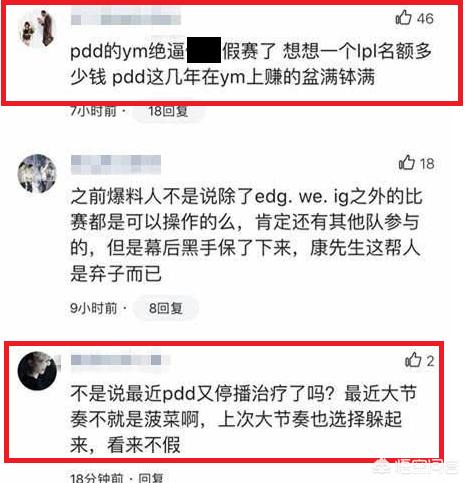Image resolution: width=468 pixels, height=483 pixels.
Task: Click the black censored box in first comment
Action: 204,50
